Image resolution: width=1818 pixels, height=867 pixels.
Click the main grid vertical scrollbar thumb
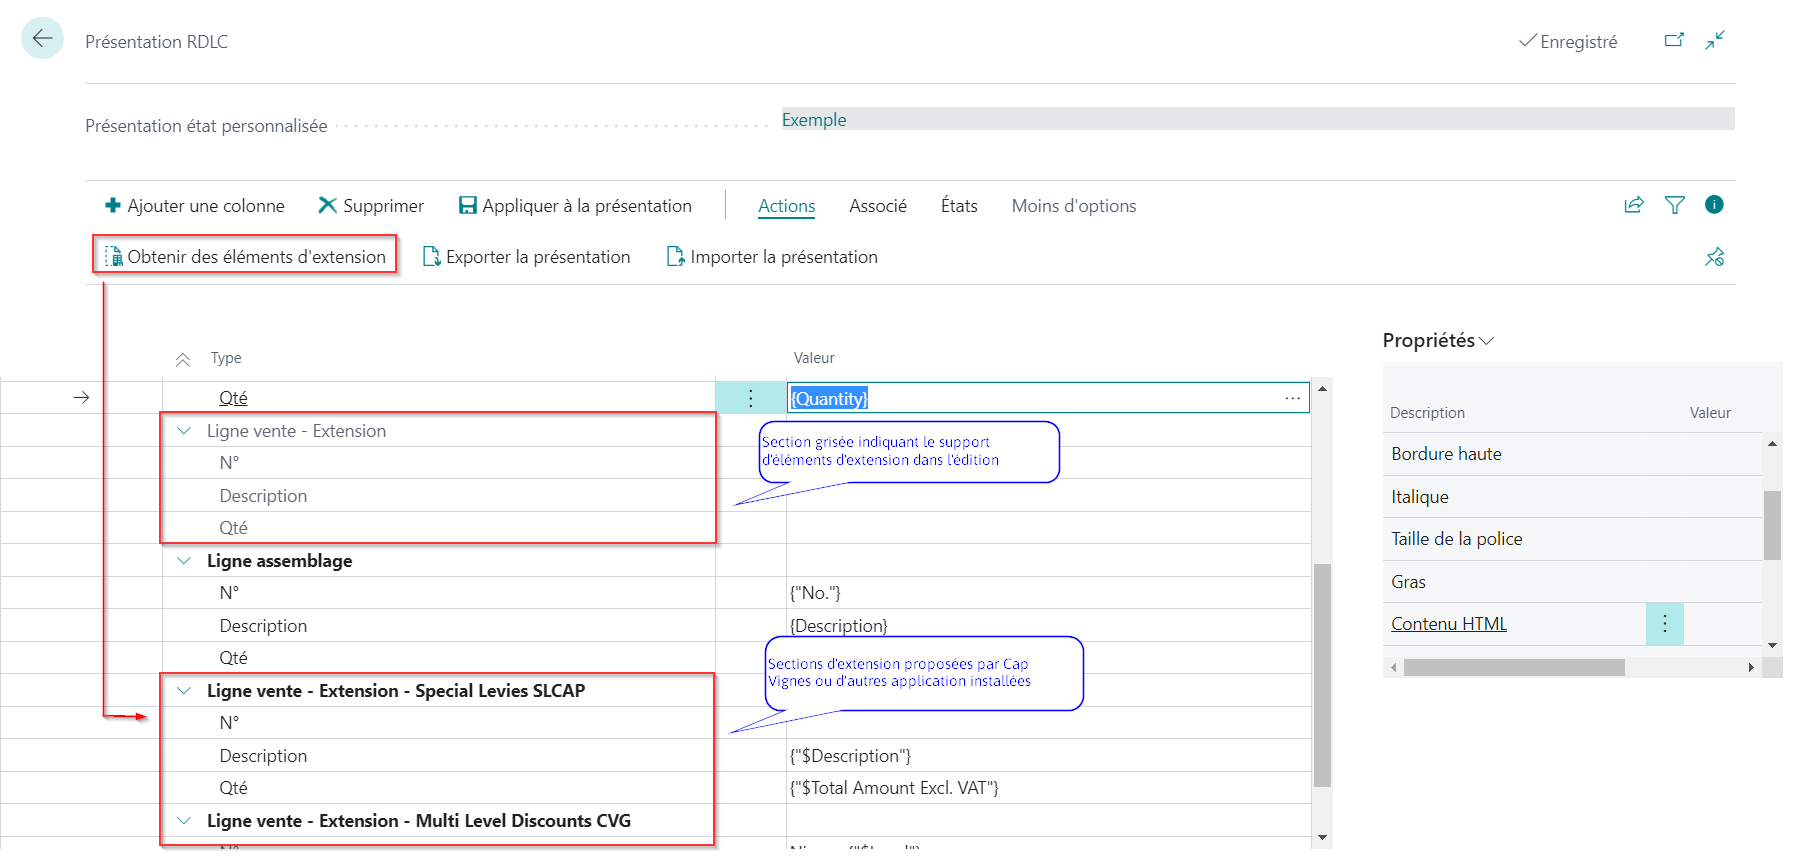coord(1322,675)
